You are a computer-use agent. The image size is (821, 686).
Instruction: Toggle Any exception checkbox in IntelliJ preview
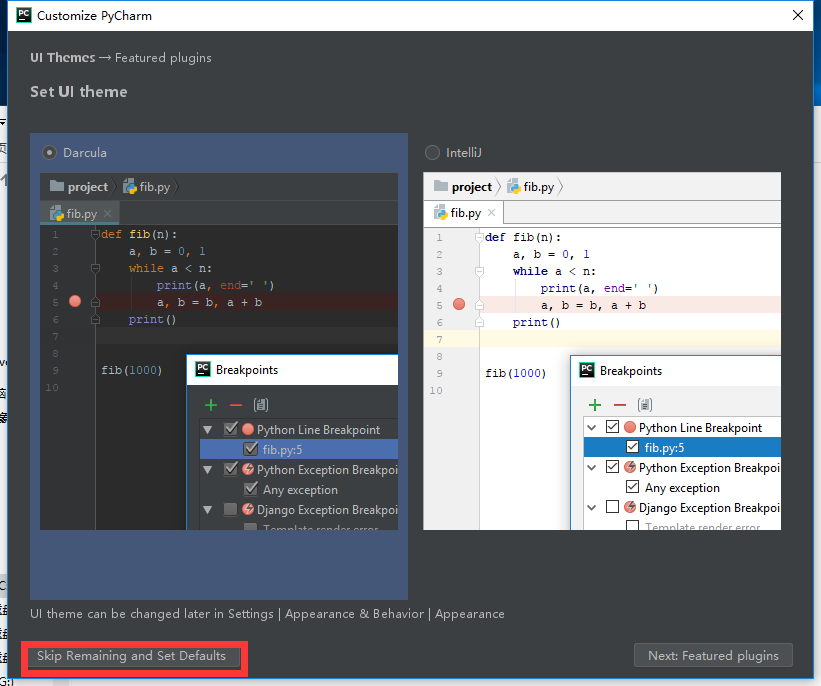(x=633, y=486)
